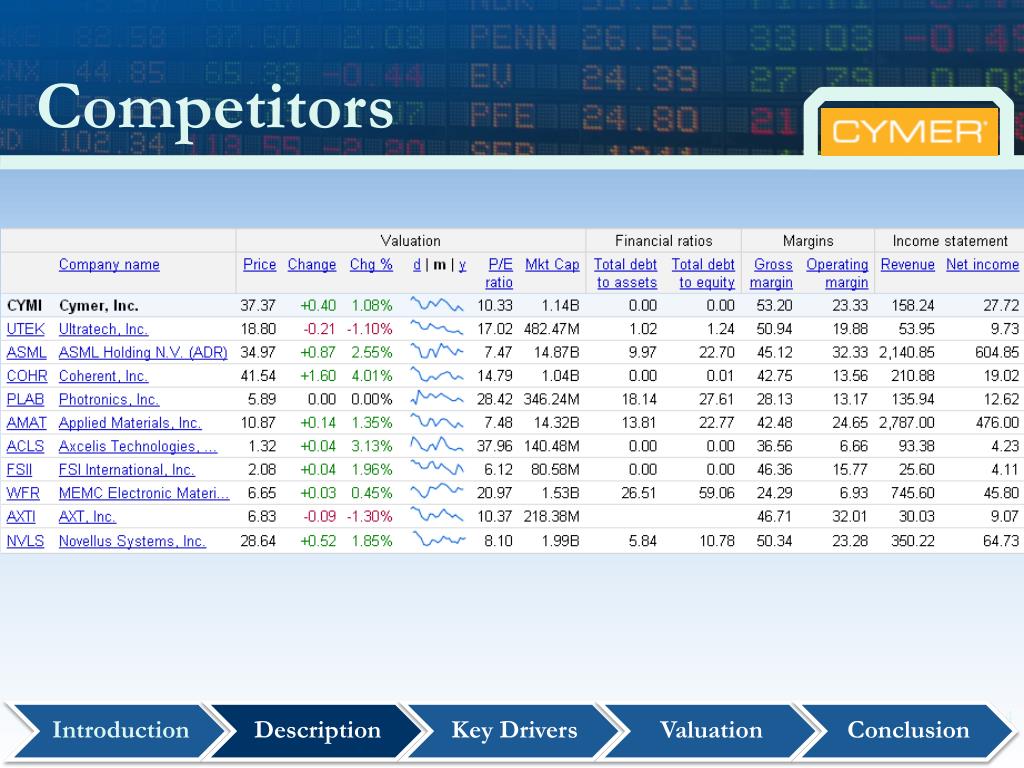Open Photronics, Inc. company link

point(109,400)
